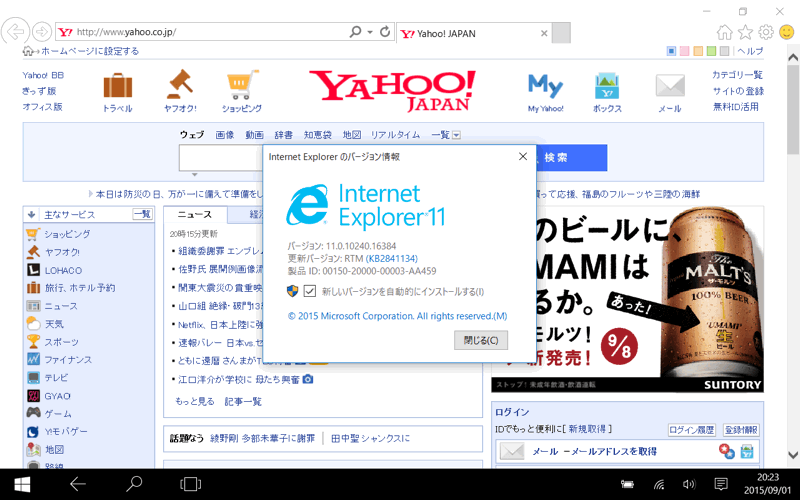Screen dimensions: 800x500
Task: Open Internet Explorer settings gear icon
Action: pyautogui.click(x=765, y=32)
